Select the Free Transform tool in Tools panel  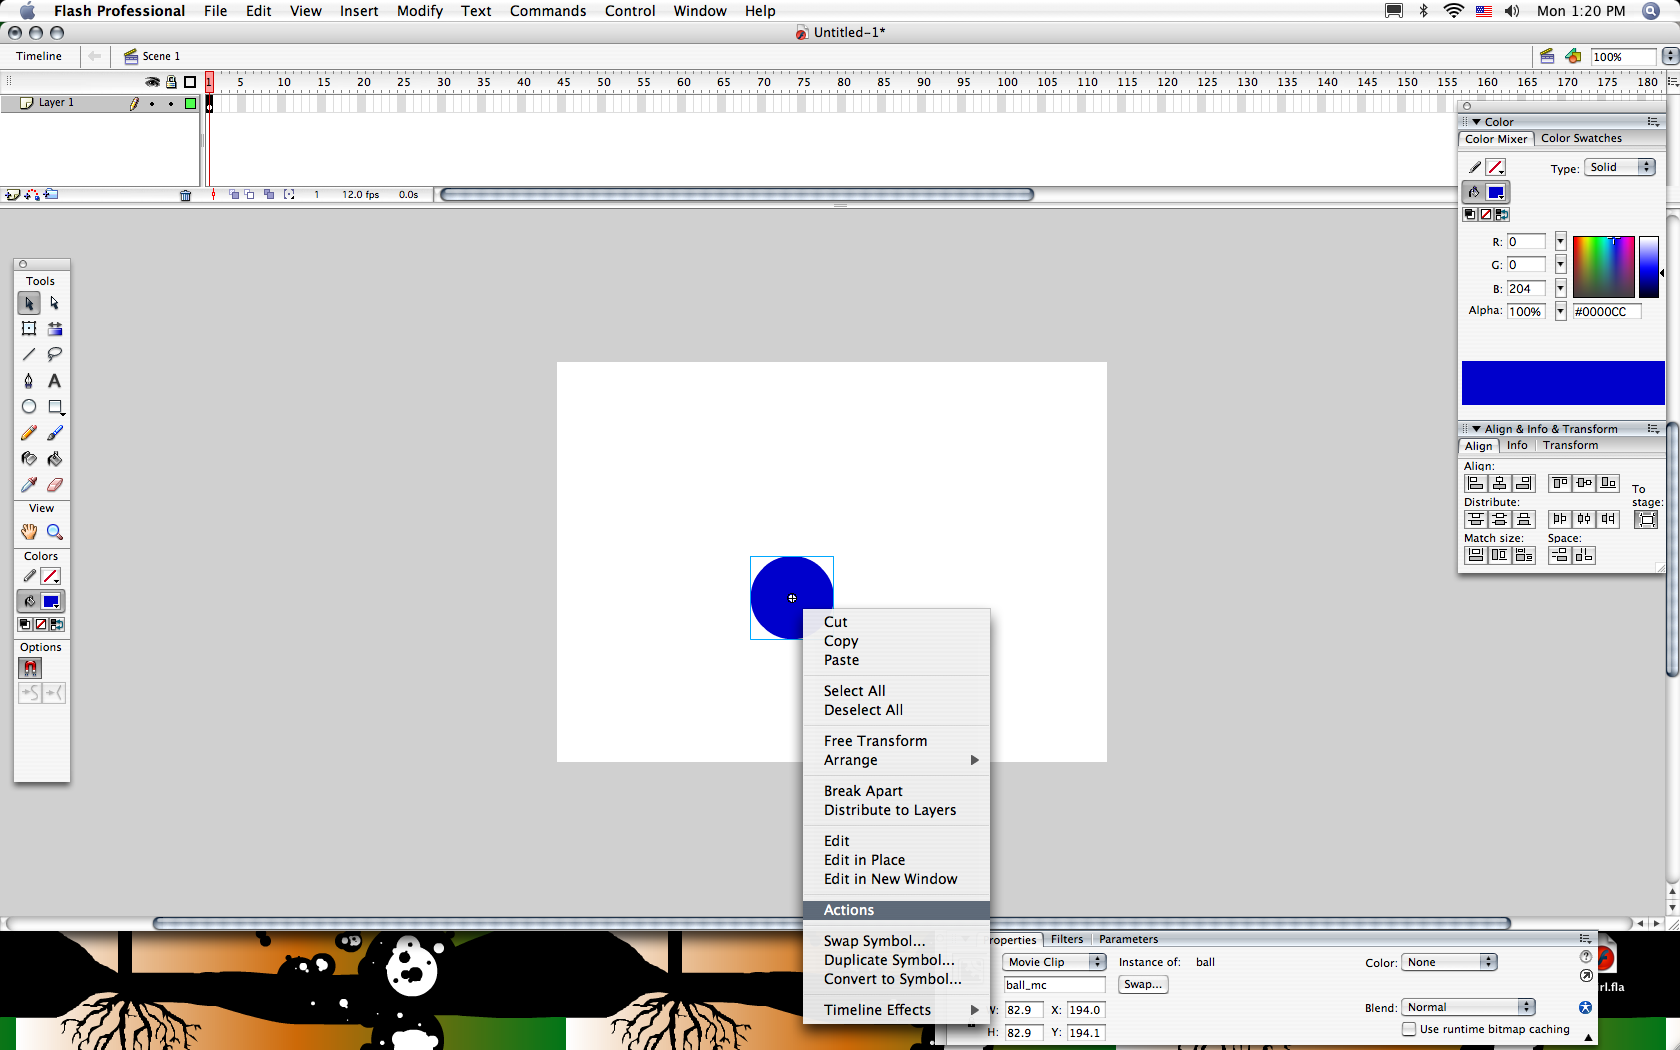click(29, 329)
